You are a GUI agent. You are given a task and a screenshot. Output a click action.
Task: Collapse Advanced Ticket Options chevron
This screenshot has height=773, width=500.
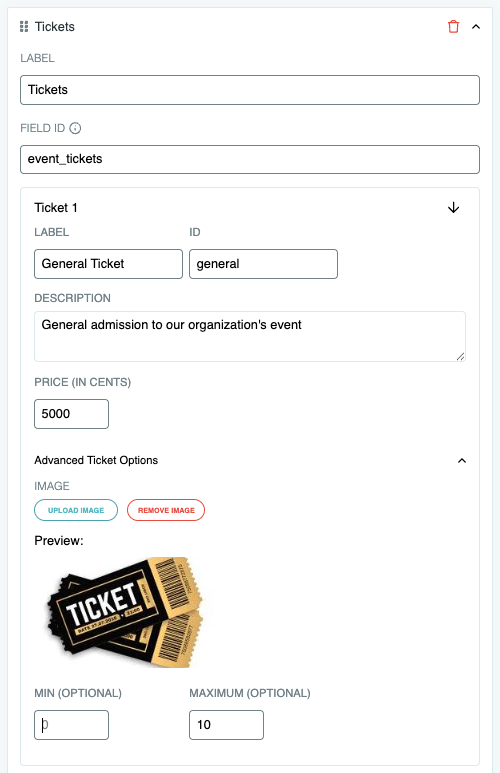pyautogui.click(x=462, y=460)
